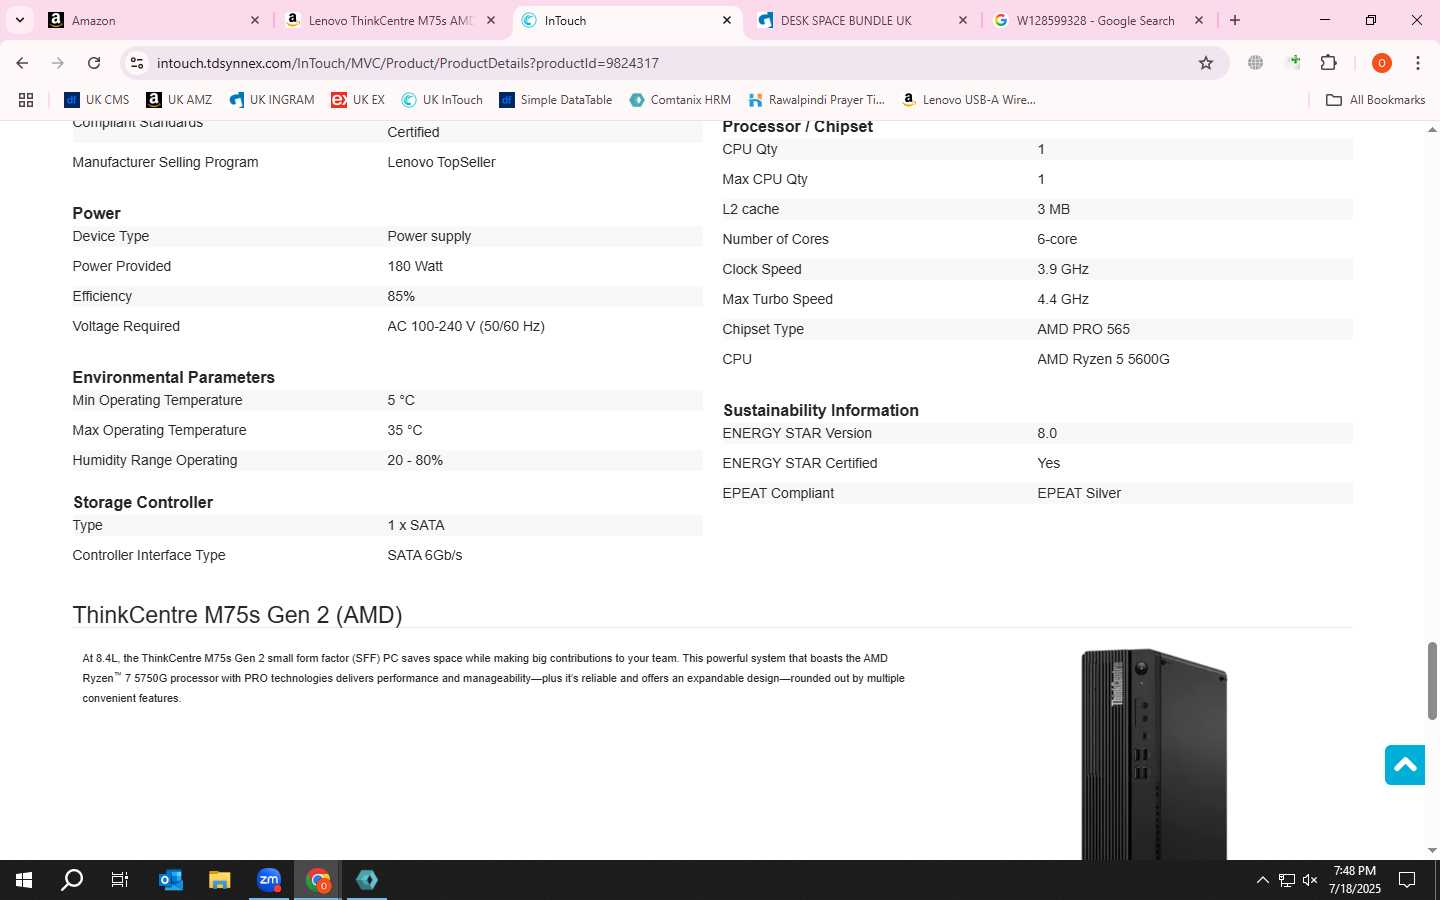View site information icon in address bar
The height and width of the screenshot is (900, 1440).
point(137,63)
